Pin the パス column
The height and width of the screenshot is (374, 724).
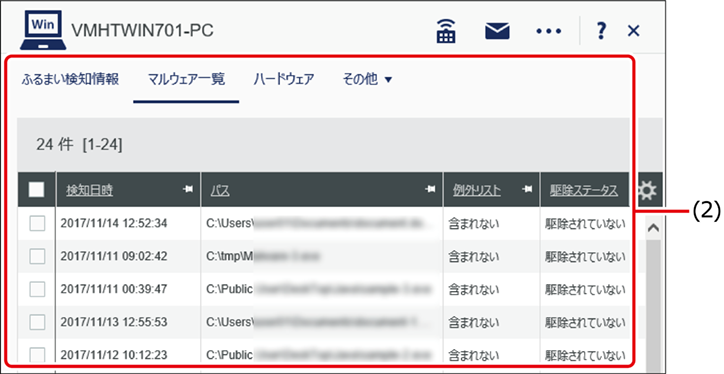pos(430,189)
